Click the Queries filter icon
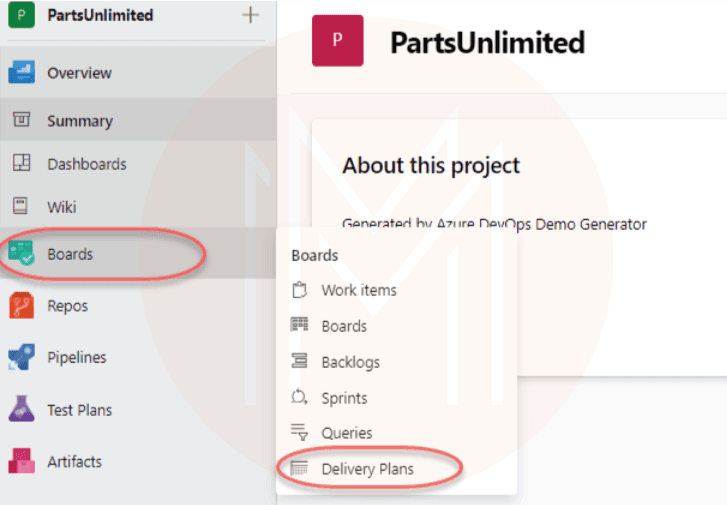The width and height of the screenshot is (727, 505). [x=299, y=433]
